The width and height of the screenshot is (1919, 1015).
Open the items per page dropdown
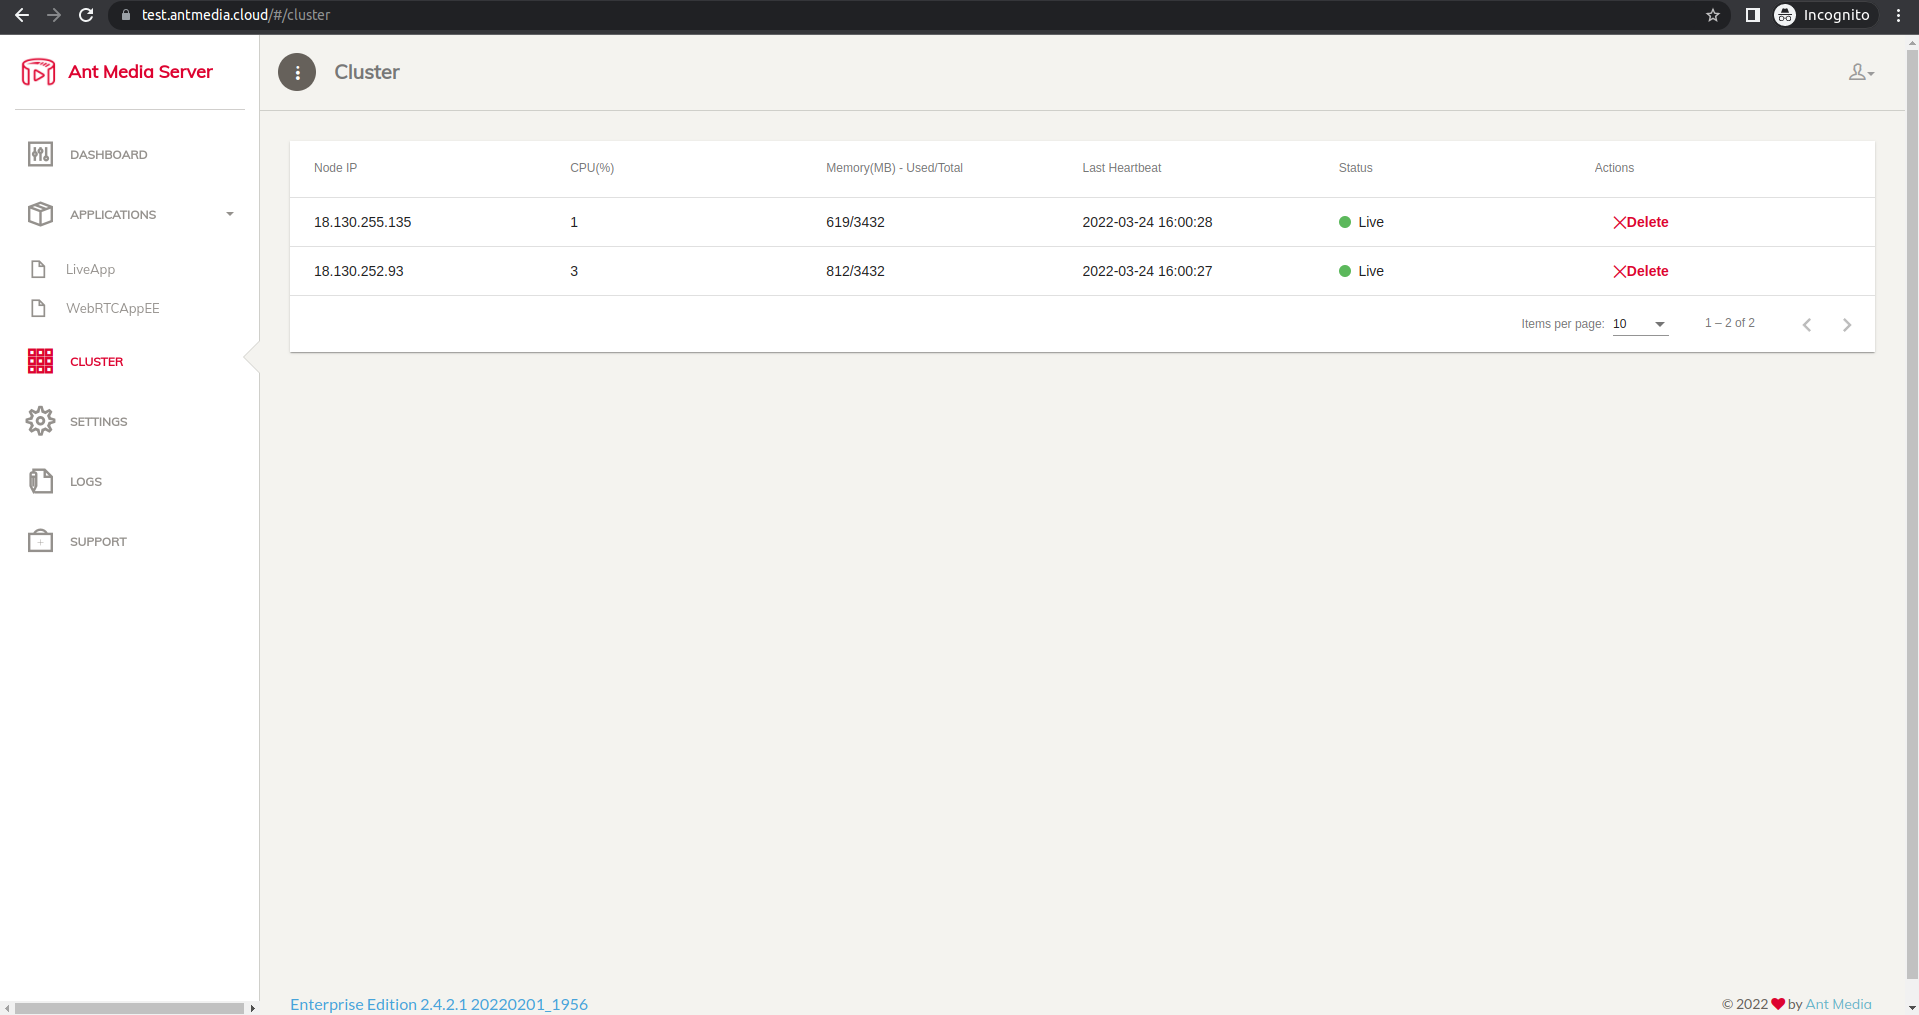pyautogui.click(x=1640, y=324)
